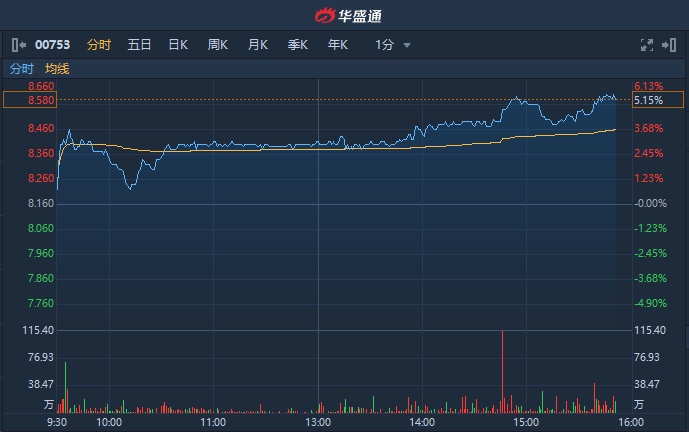Open the 1分 minute interval dropdown
Image resolution: width=689 pixels, height=432 pixels.
[393, 45]
